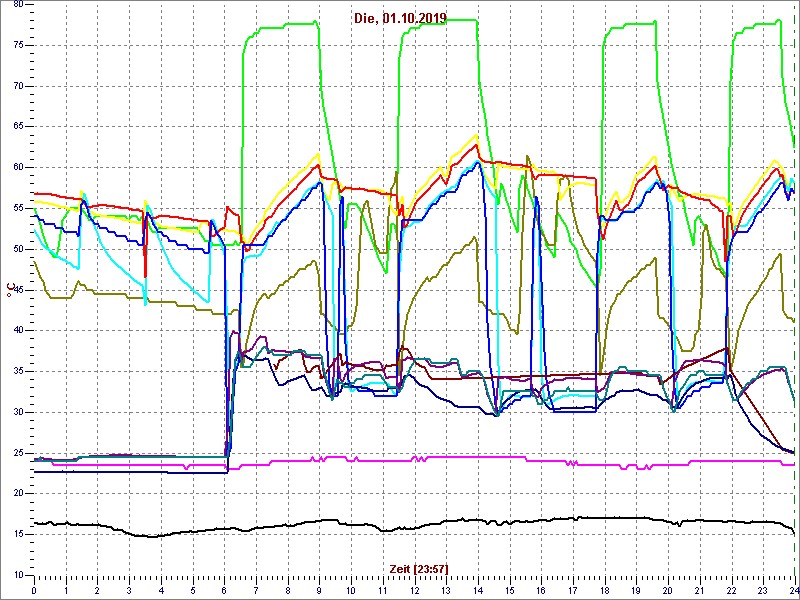800x600 pixels.
Task: Click hour 13 on the time axis
Action: point(445,590)
